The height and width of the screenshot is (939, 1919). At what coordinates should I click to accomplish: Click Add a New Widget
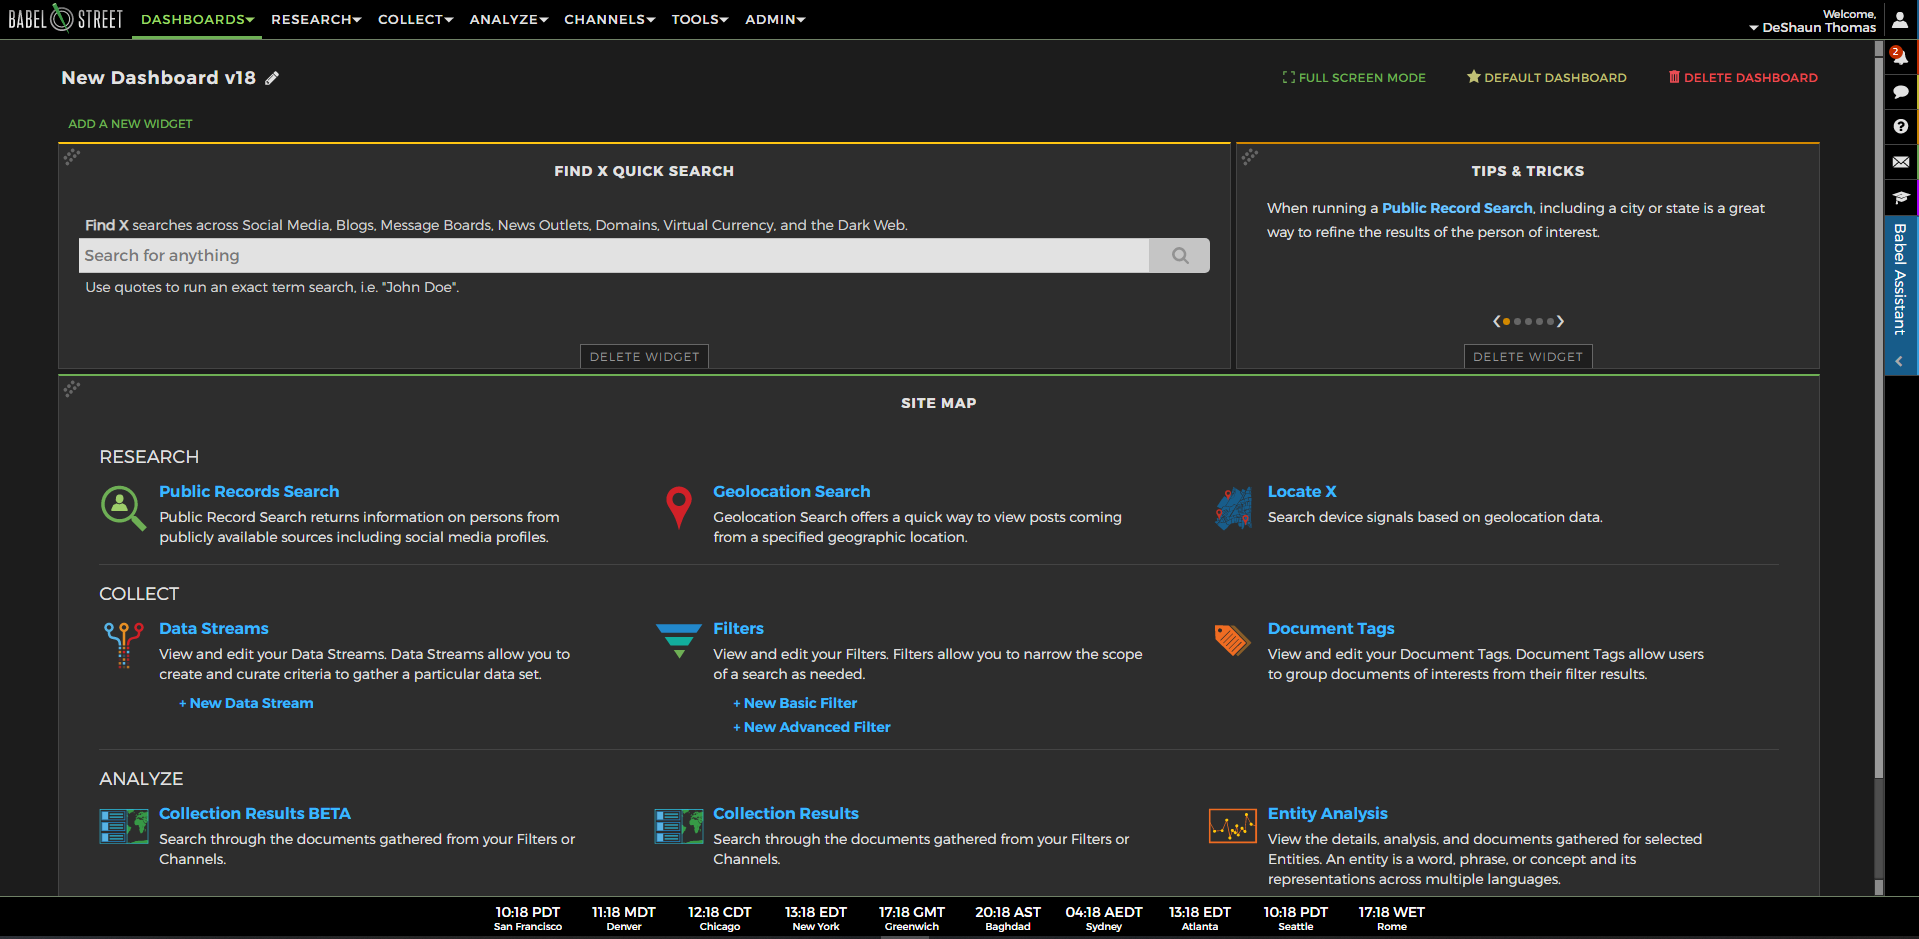(x=130, y=124)
